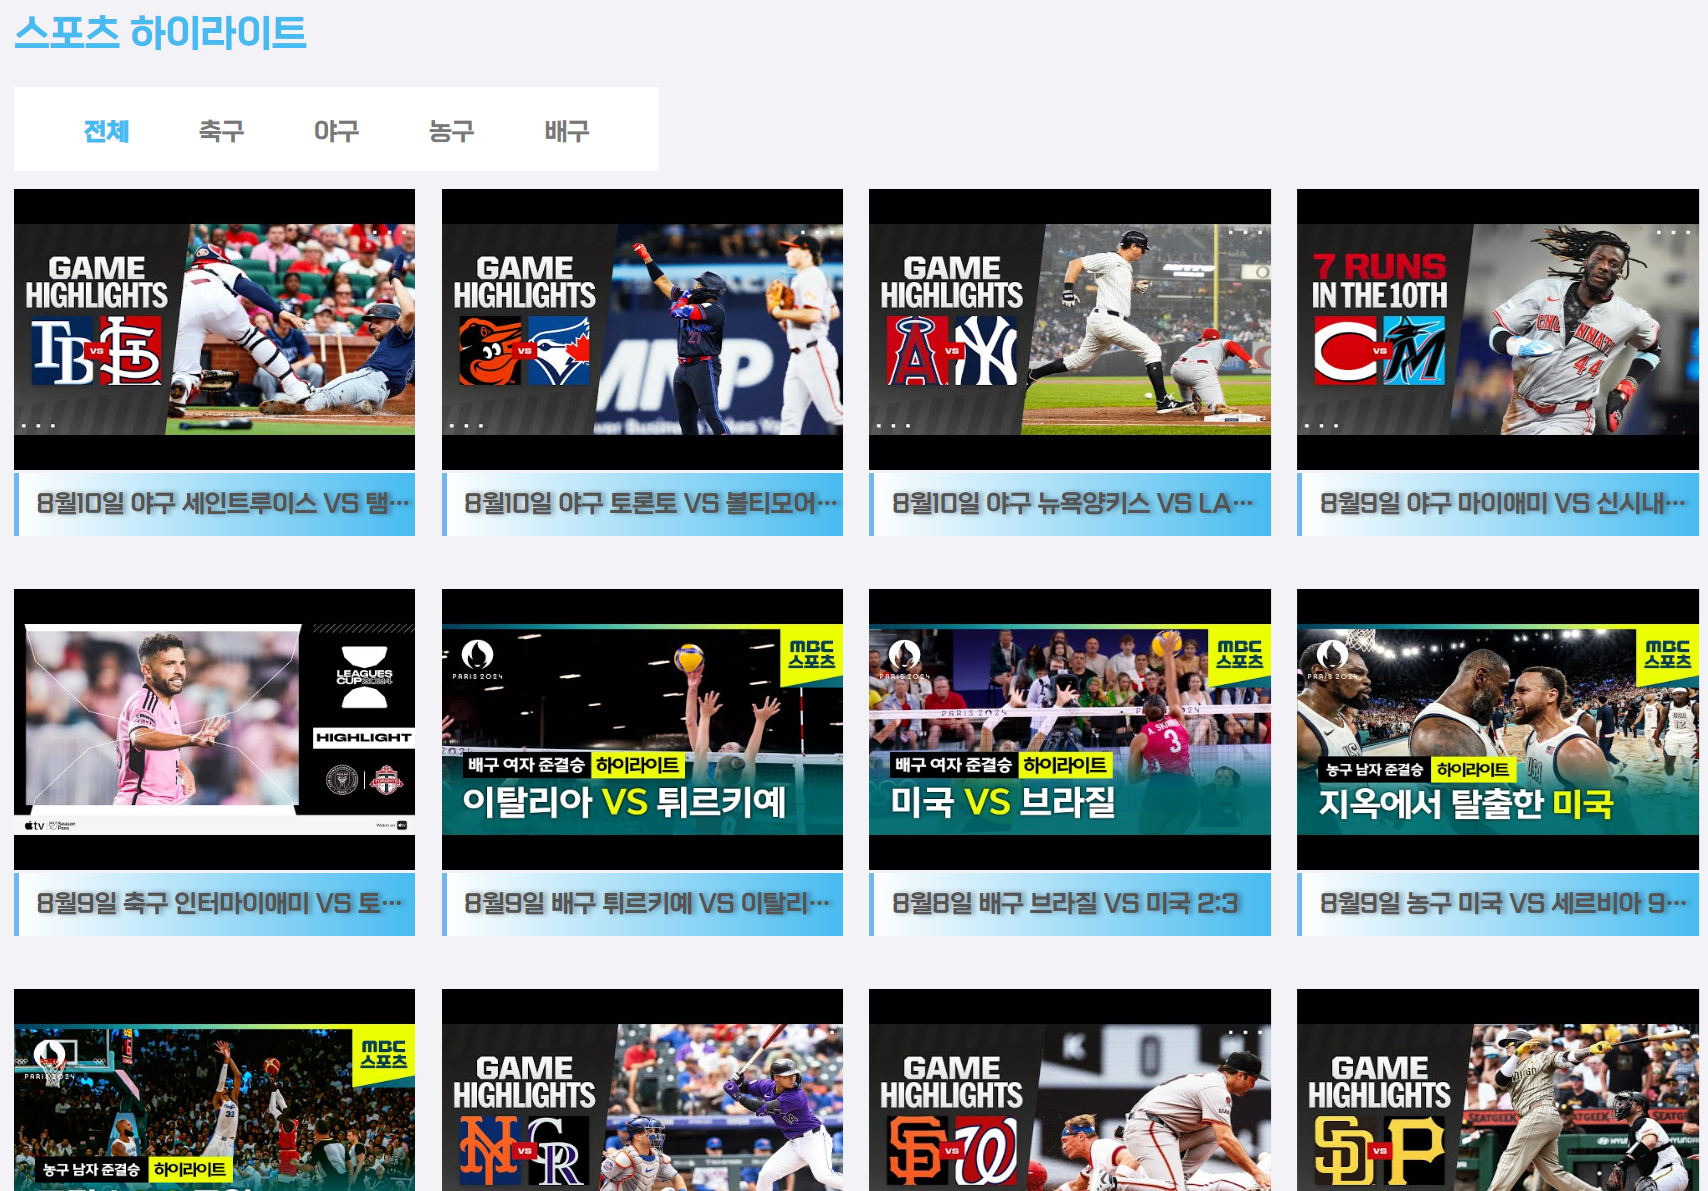Open Orioles vs Blue Jays highlight thumbnail
1708x1191 pixels.
point(642,329)
